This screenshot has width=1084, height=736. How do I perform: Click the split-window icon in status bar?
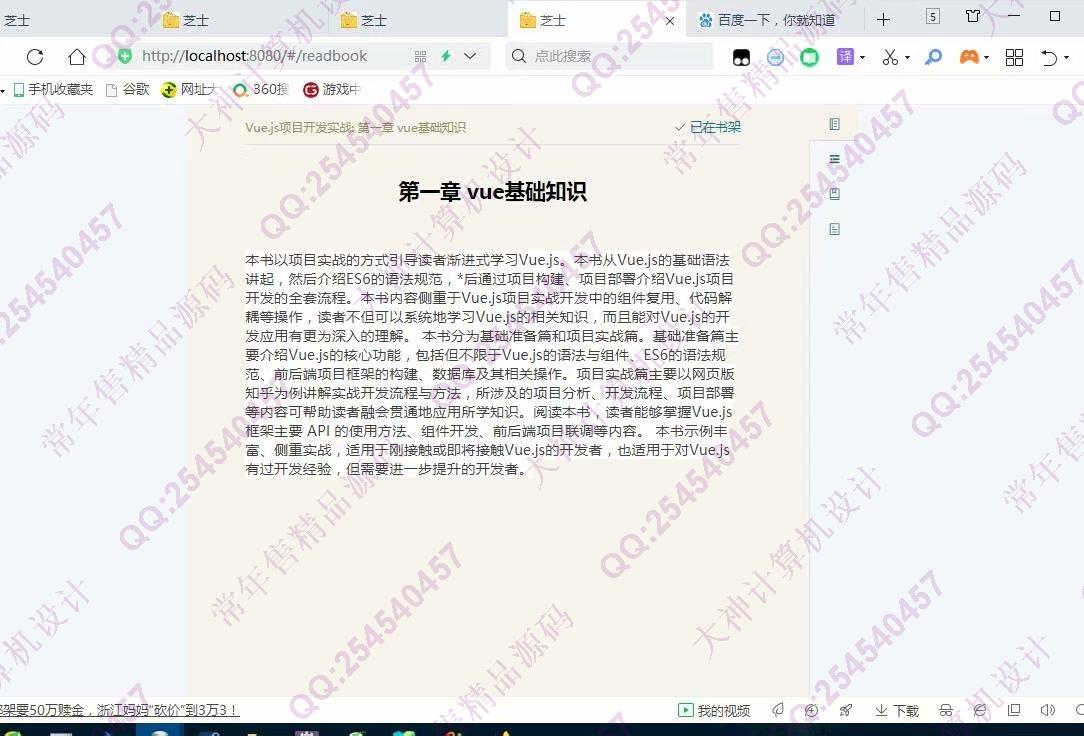[x=1013, y=710]
